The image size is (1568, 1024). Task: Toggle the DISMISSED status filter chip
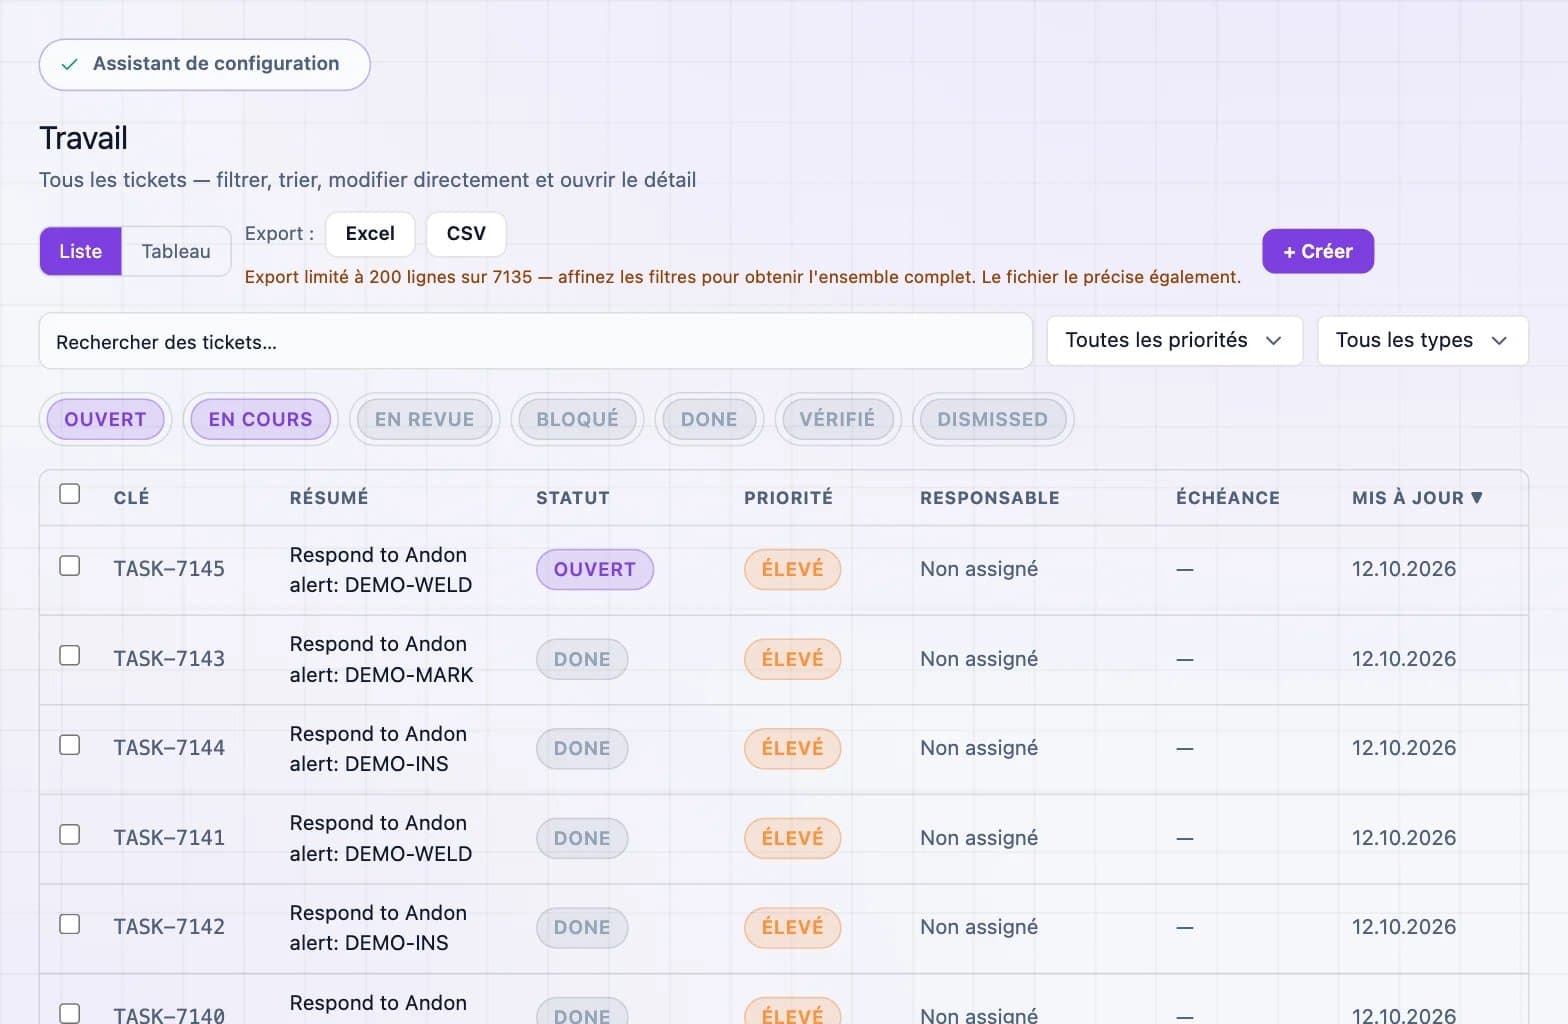click(992, 419)
